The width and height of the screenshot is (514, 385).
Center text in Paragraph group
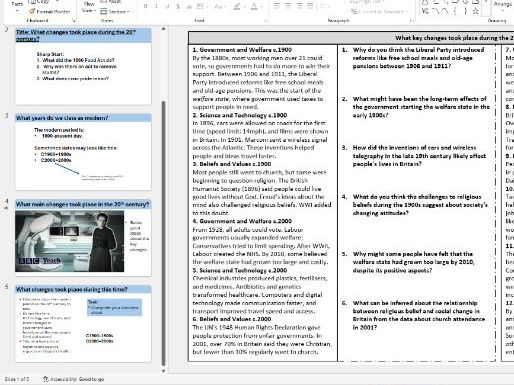pos(288,5)
